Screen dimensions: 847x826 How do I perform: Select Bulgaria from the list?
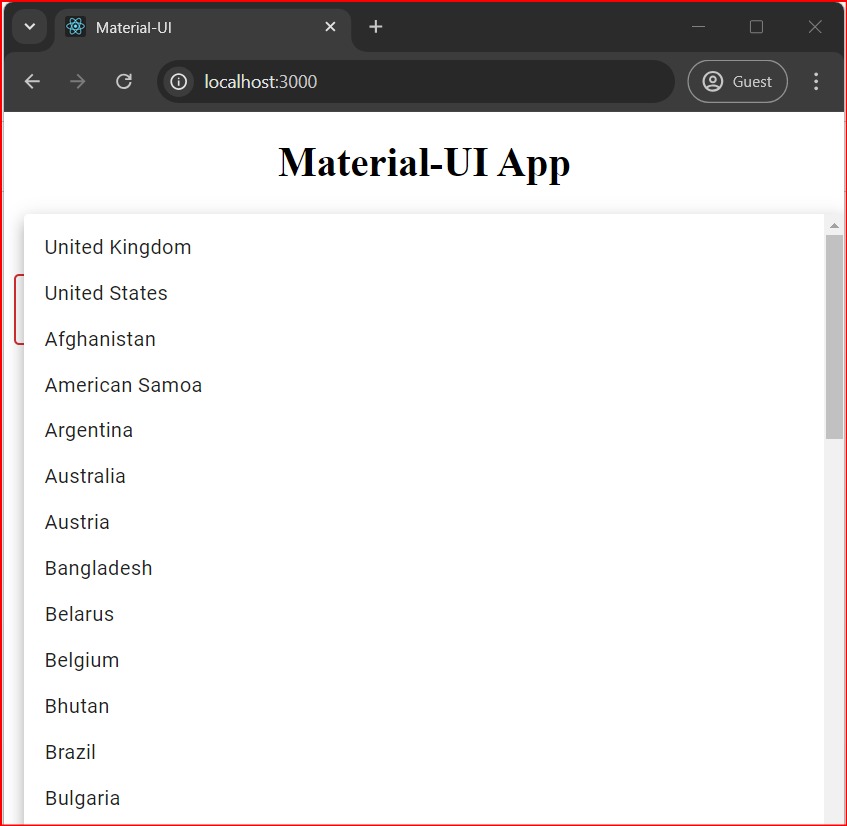point(82,798)
